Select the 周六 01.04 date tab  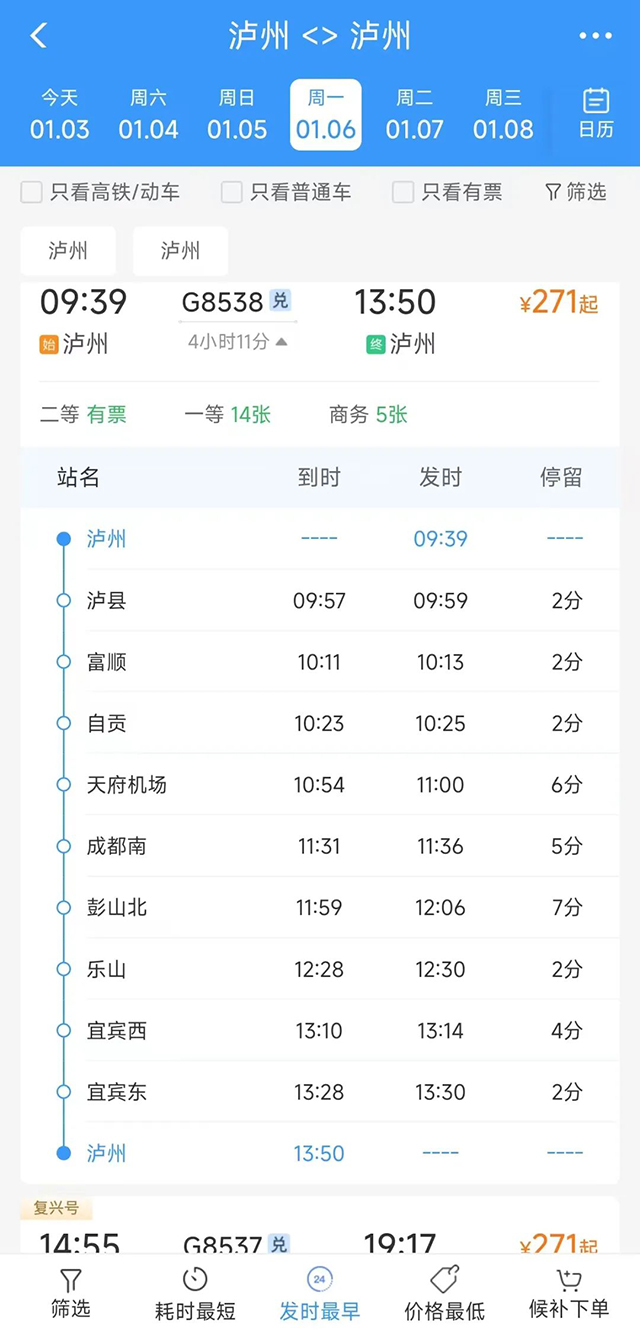click(x=148, y=114)
